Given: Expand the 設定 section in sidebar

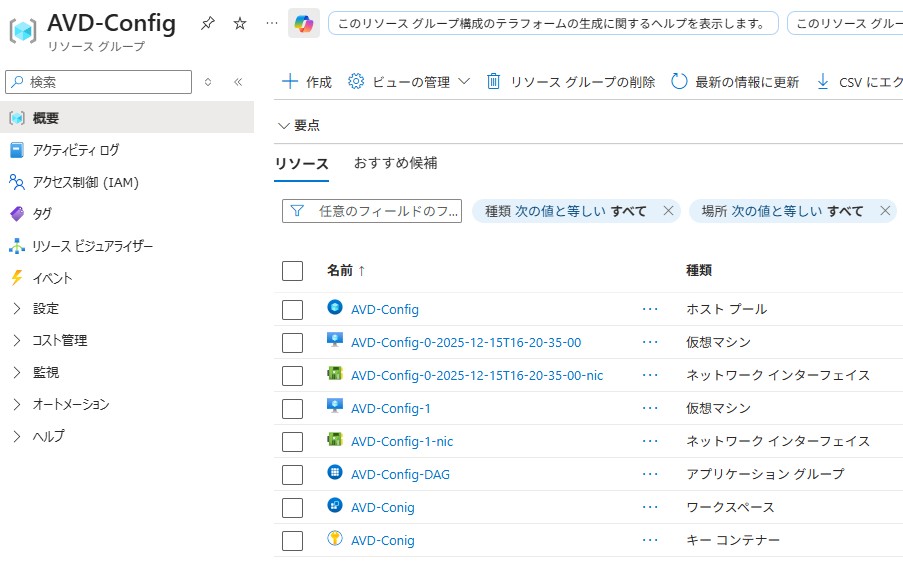Looking at the screenshot, I should [x=46, y=309].
